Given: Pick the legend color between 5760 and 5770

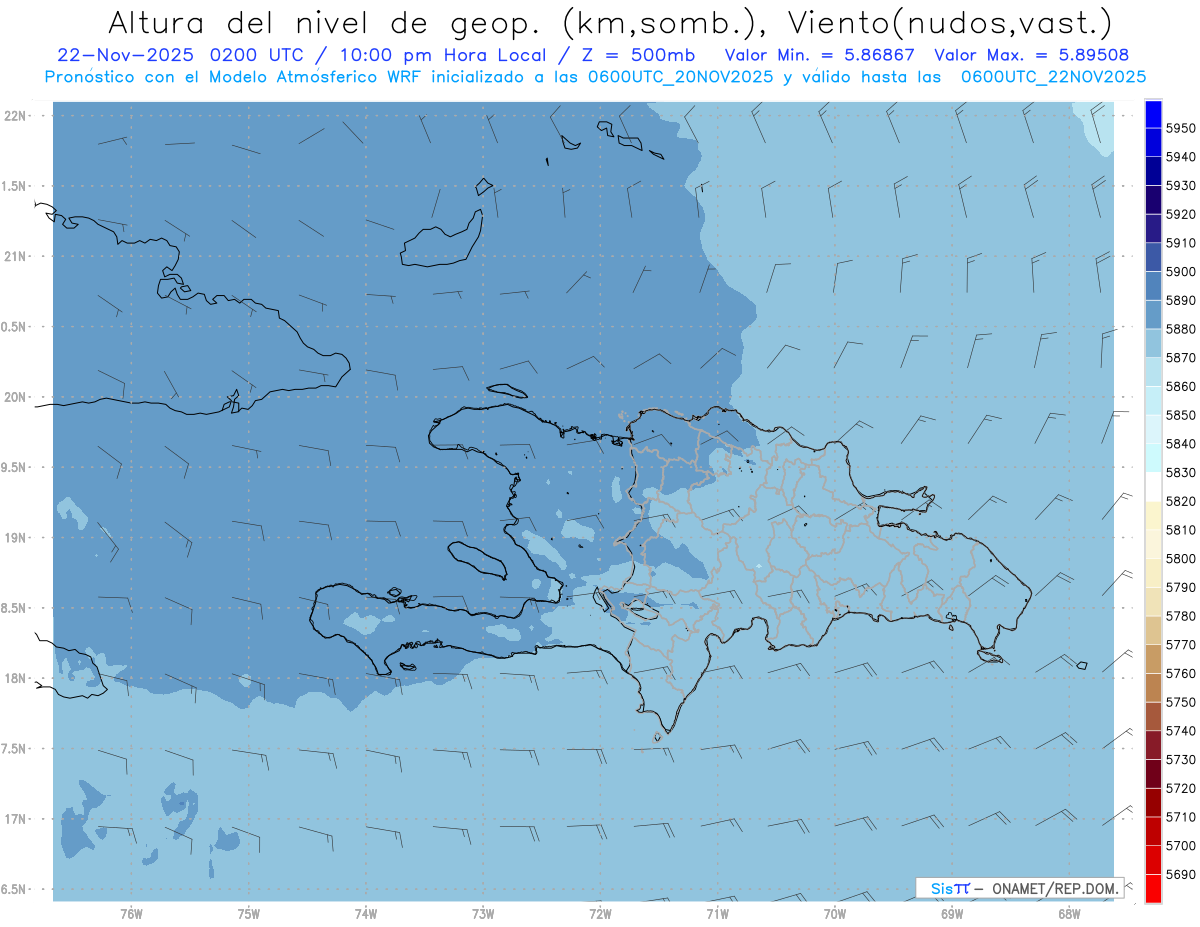Looking at the screenshot, I should pyautogui.click(x=1153, y=659).
